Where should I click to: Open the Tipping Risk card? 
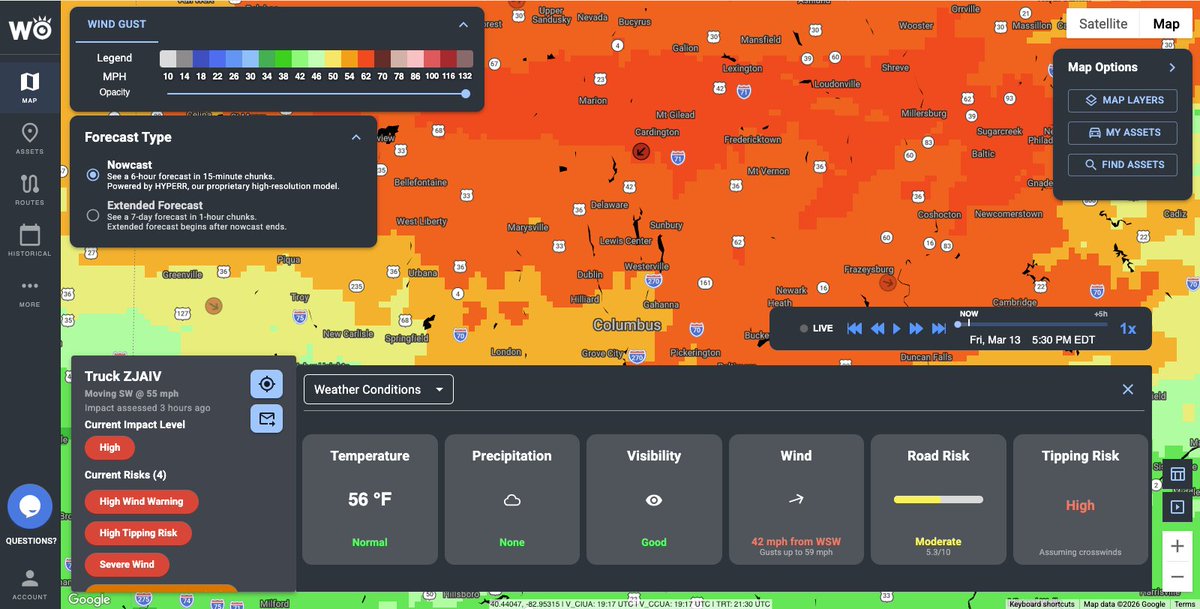[x=1080, y=499]
